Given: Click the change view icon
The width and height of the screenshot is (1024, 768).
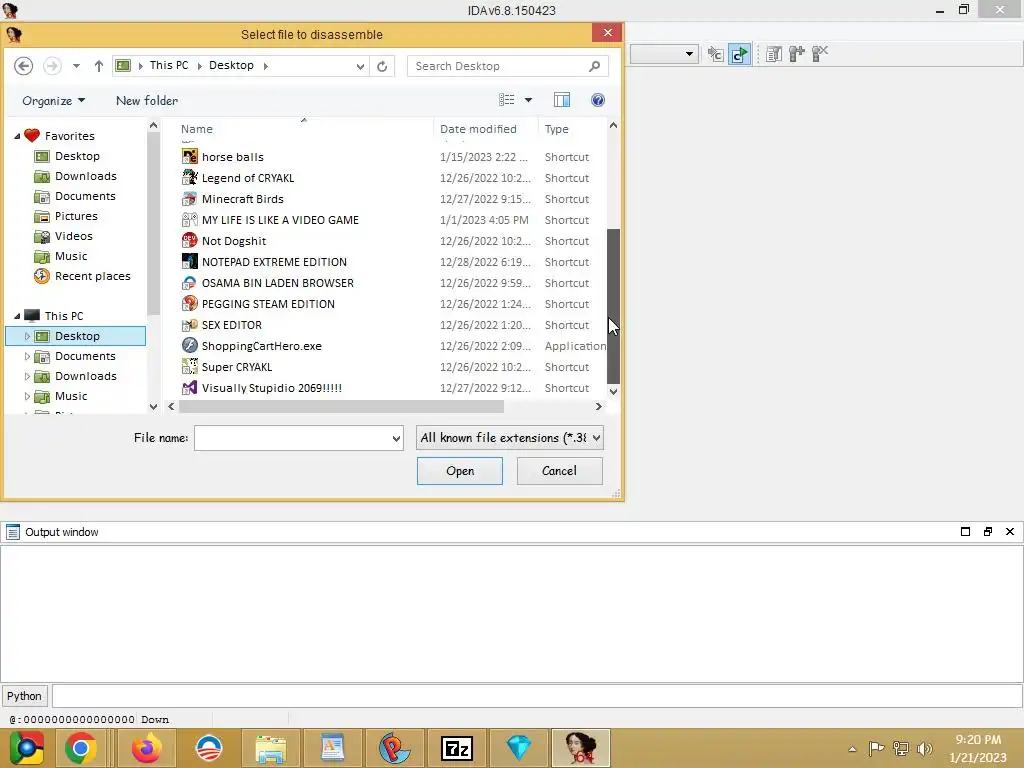Looking at the screenshot, I should (507, 100).
